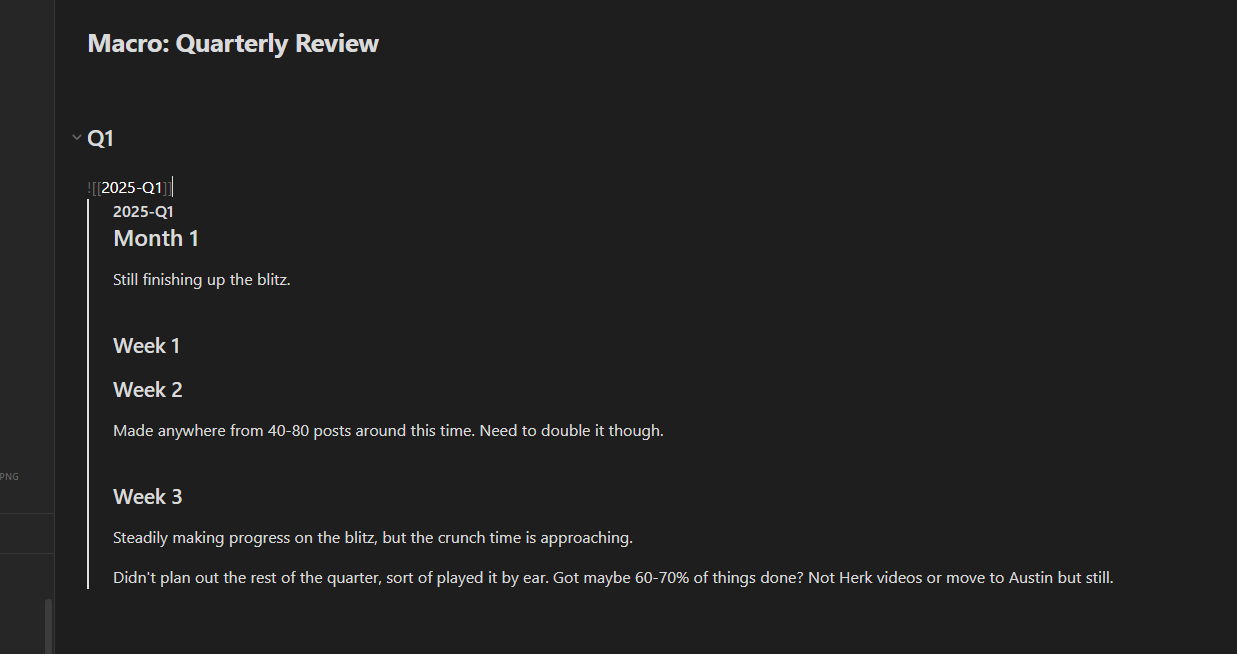1237x654 pixels.
Task: Click the word Austin in the last paragraph
Action: click(1030, 578)
